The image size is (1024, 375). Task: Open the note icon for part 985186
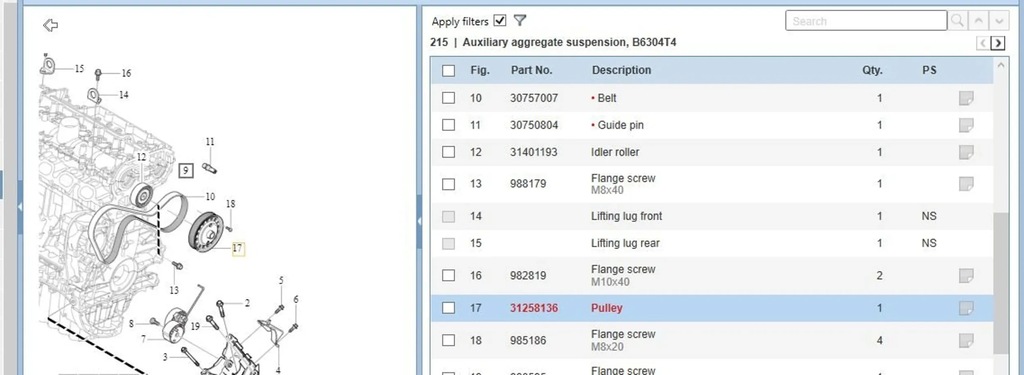click(x=966, y=340)
